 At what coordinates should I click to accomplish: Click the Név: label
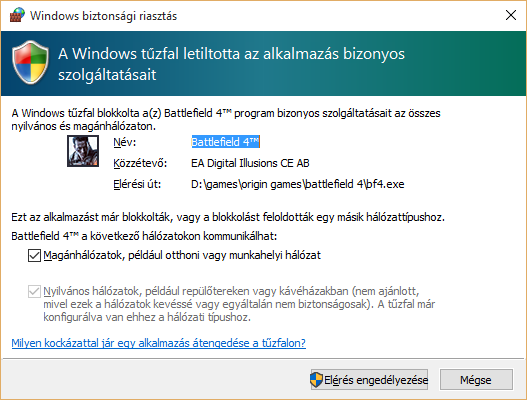(x=125, y=143)
